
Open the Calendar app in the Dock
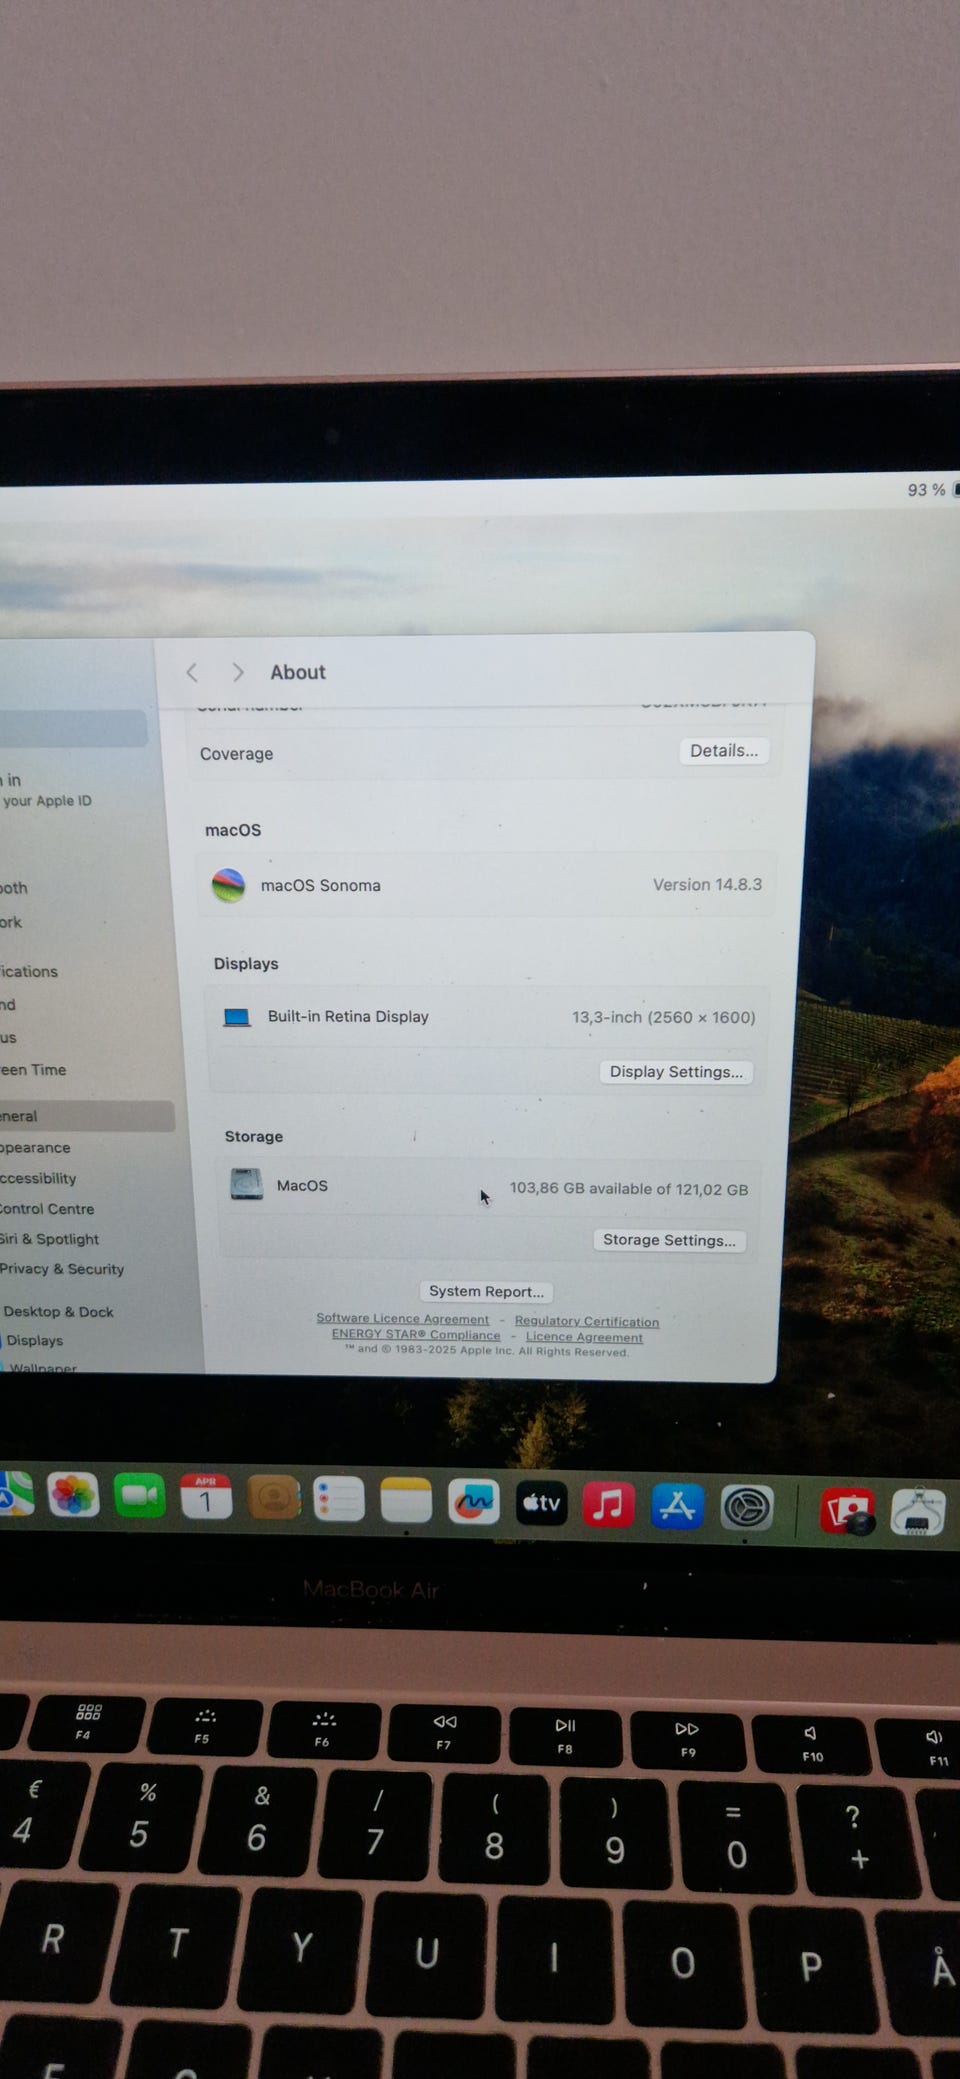click(206, 1497)
